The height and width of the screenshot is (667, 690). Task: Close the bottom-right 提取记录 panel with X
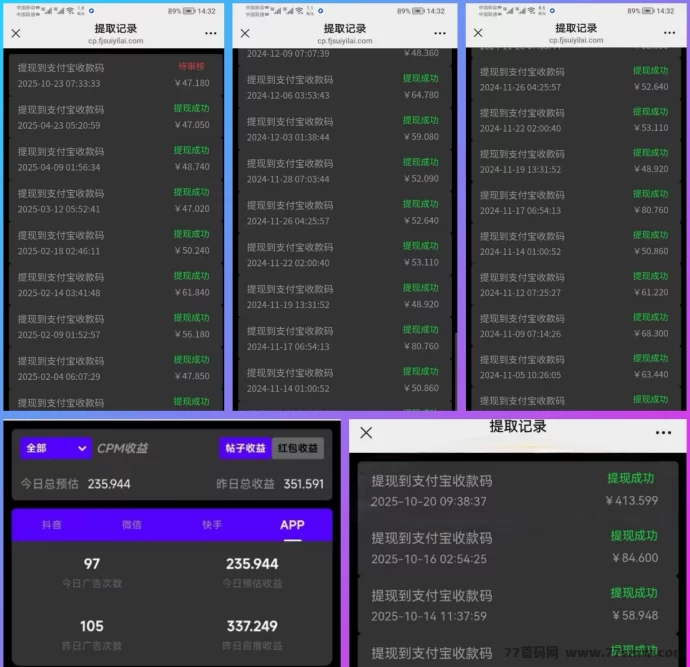click(x=366, y=433)
